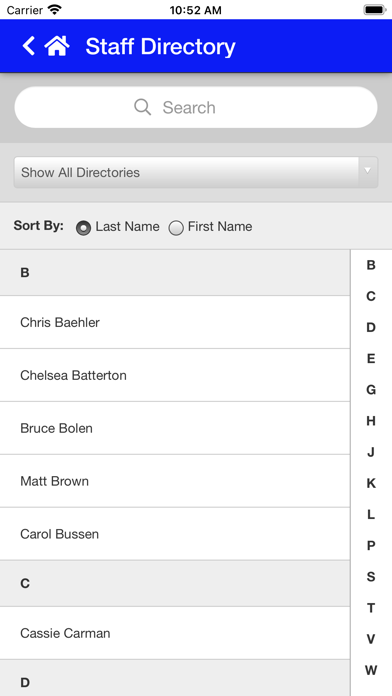This screenshot has height=696, width=392.
Task: Jump to letter G in index
Action: click(371, 390)
